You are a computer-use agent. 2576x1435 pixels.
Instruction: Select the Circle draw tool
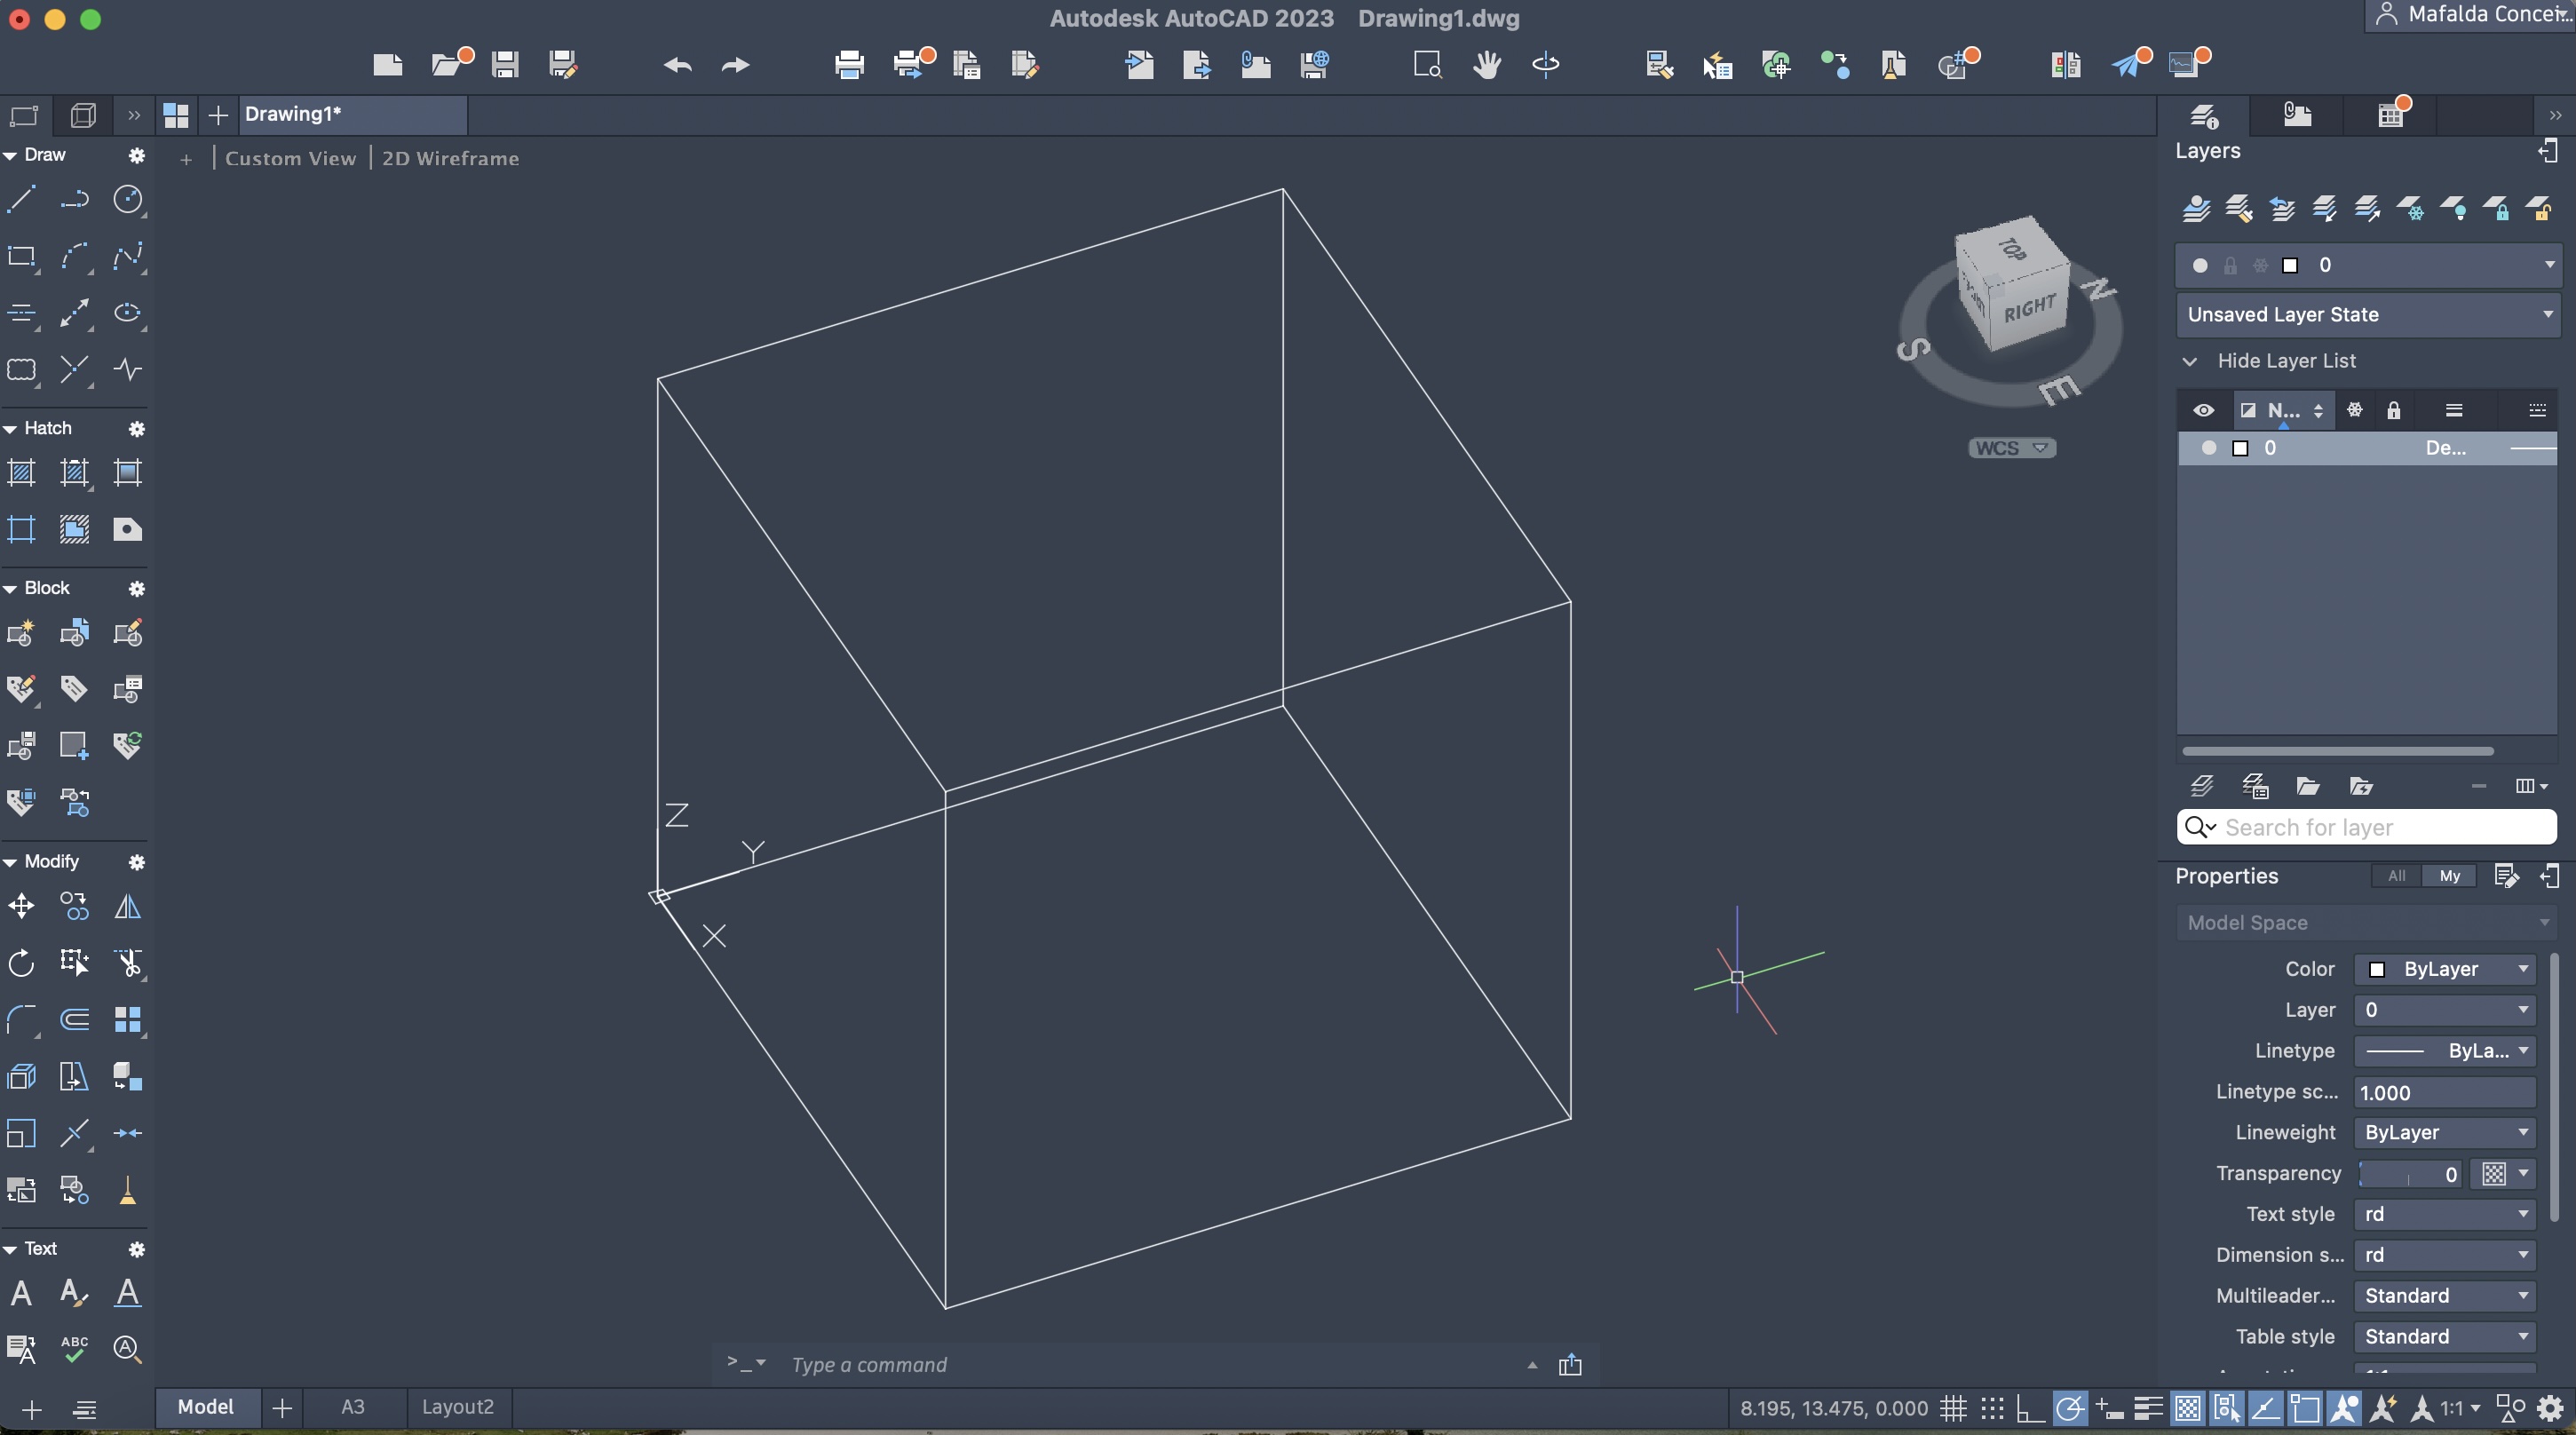click(127, 199)
